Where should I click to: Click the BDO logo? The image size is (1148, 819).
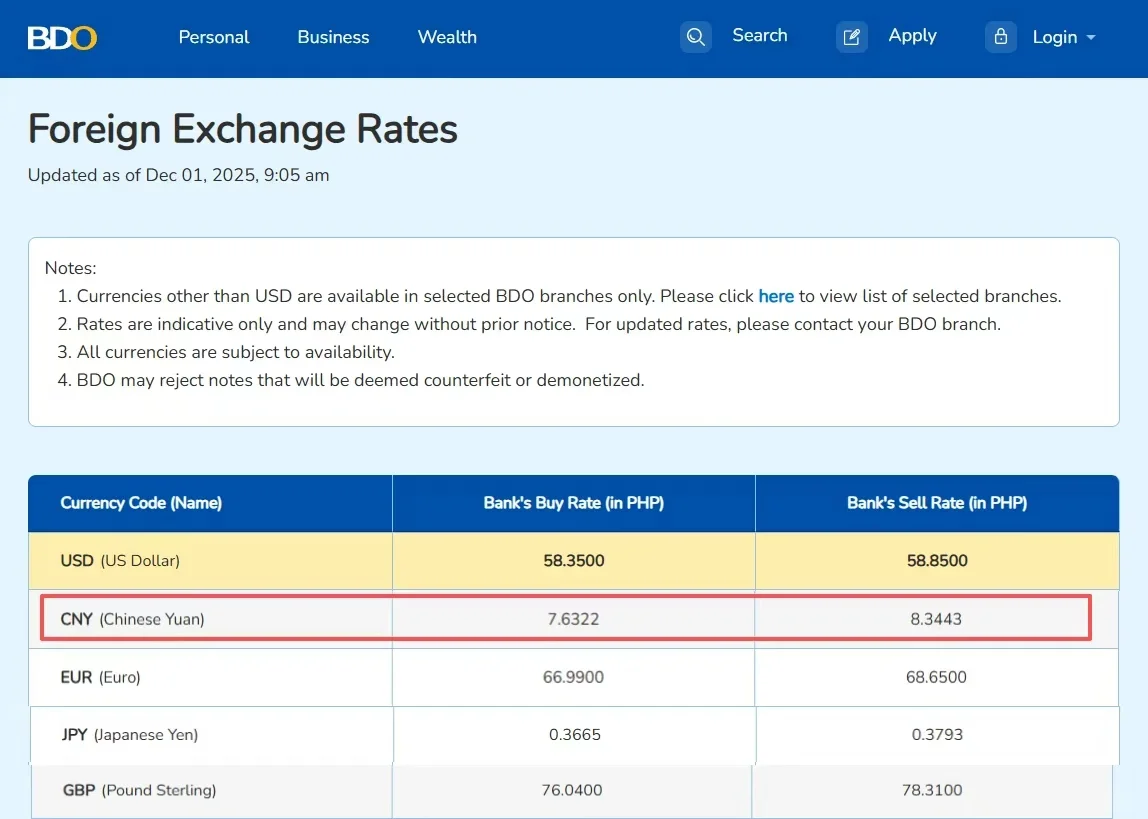click(62, 38)
